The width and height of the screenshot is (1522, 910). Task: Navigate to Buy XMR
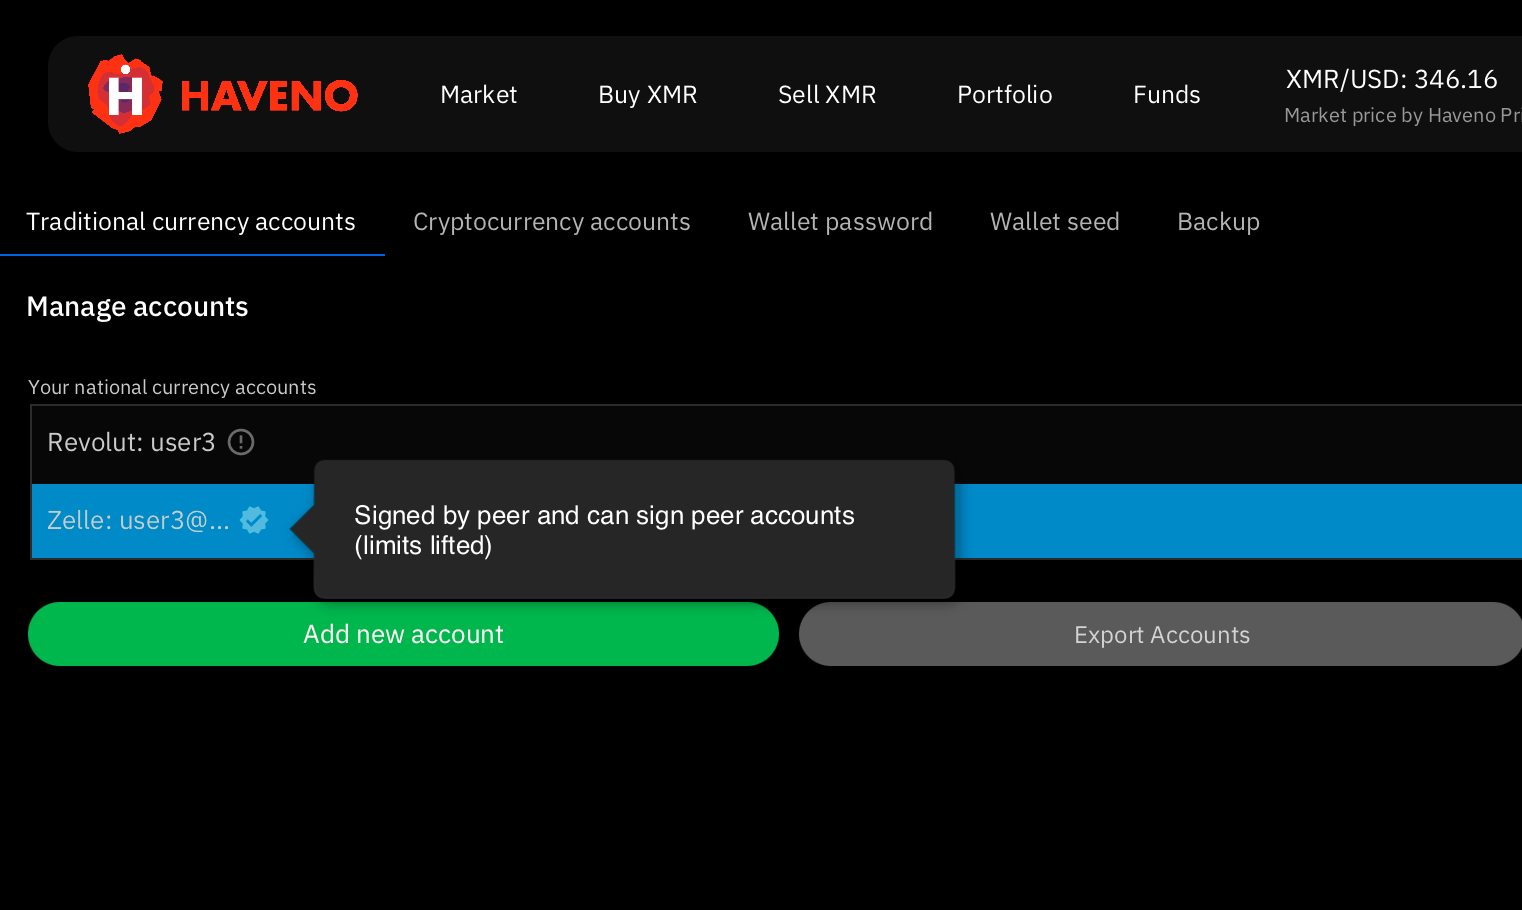(647, 94)
